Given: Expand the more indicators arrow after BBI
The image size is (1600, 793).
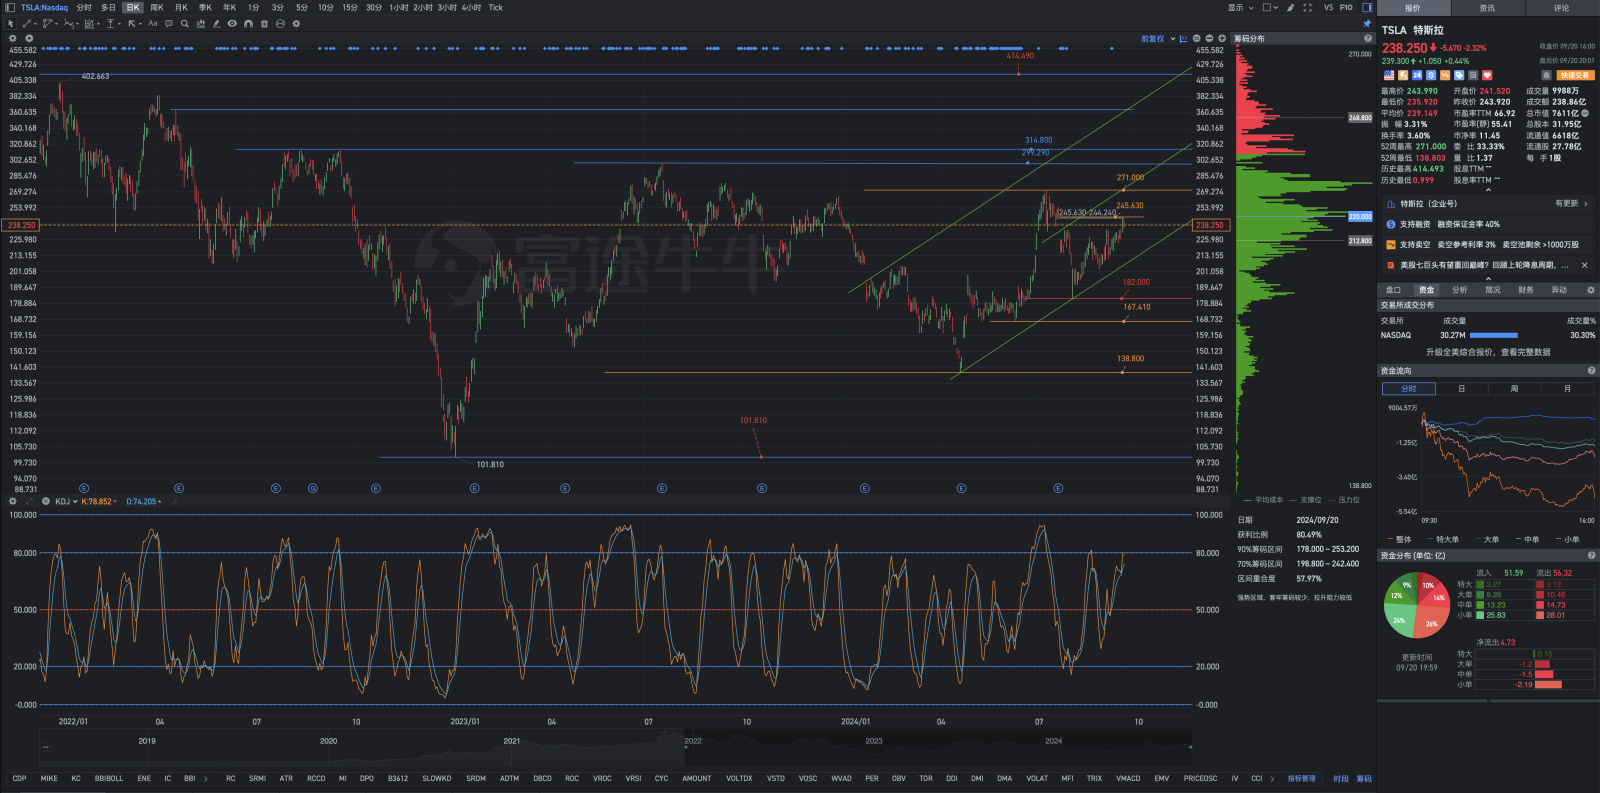Looking at the screenshot, I should [x=206, y=778].
